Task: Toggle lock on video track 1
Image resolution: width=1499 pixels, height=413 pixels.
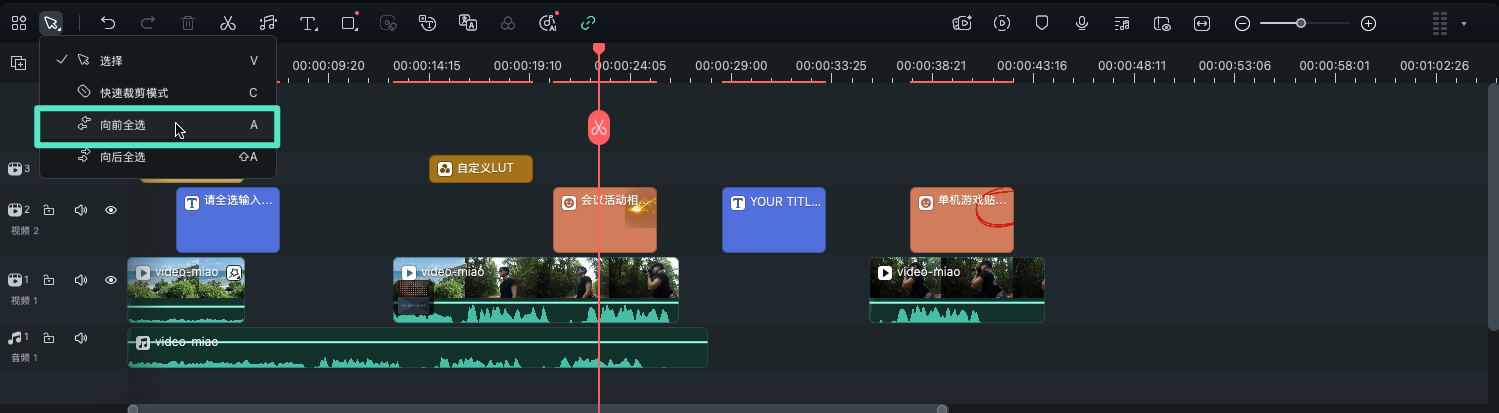Action: pyautogui.click(x=48, y=280)
